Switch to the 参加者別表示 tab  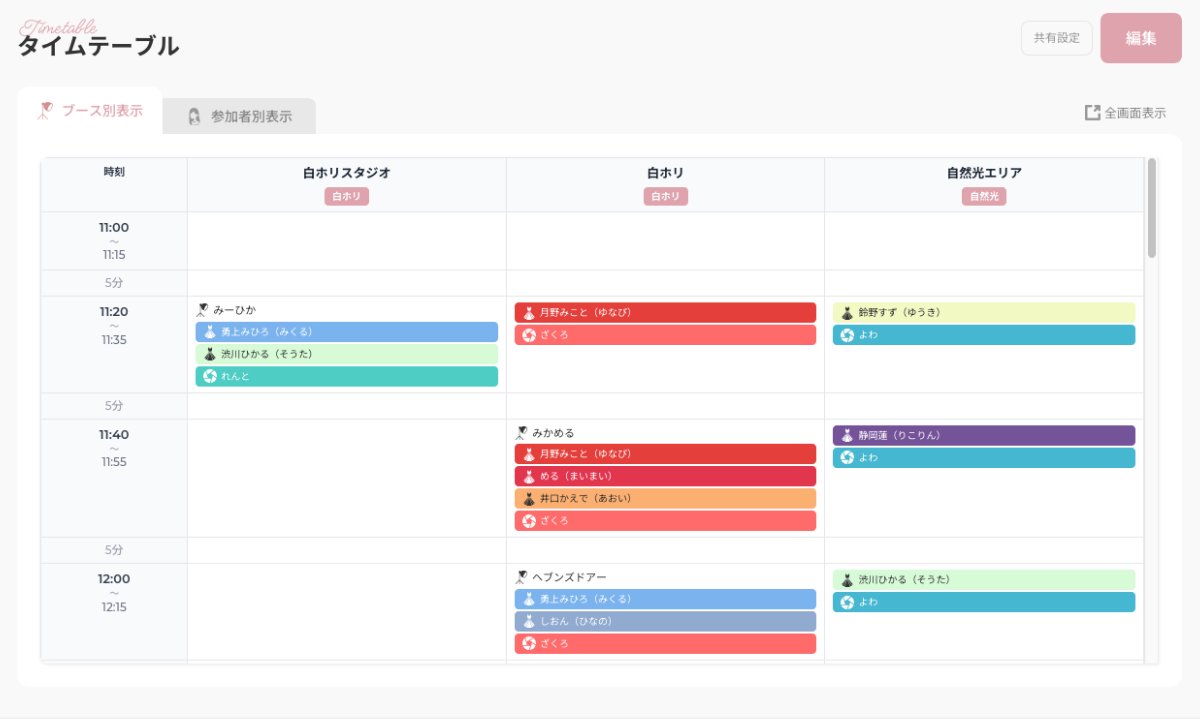(x=239, y=116)
